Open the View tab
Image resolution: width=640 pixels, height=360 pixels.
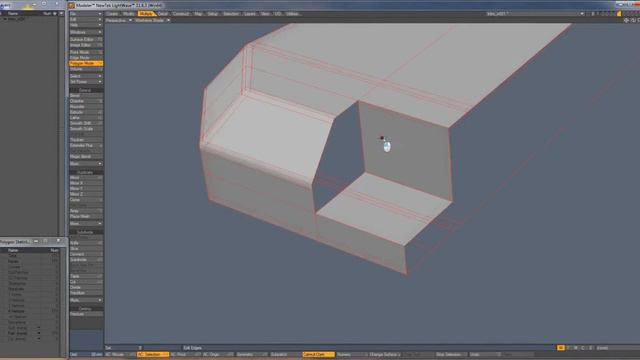(x=265, y=14)
